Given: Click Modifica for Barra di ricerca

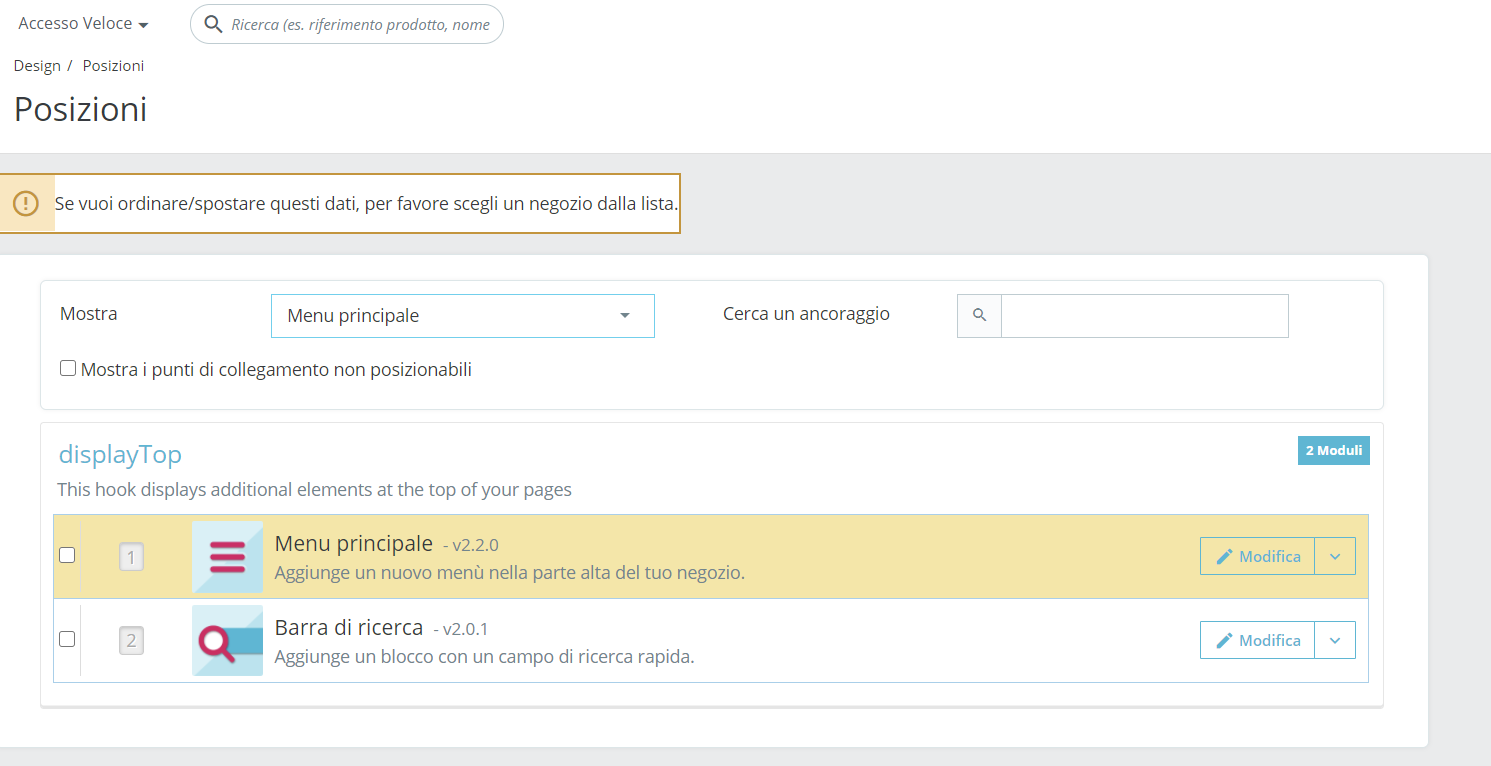Looking at the screenshot, I should [x=1257, y=640].
